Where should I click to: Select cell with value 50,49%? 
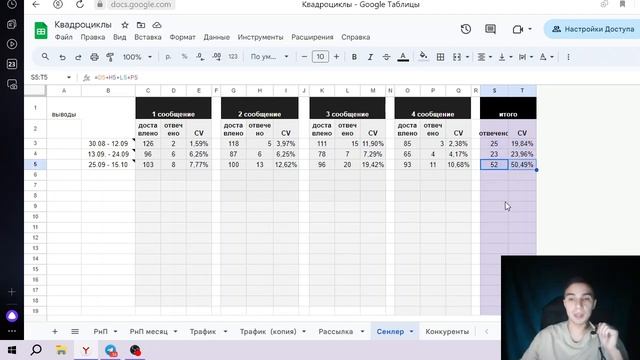point(522,164)
